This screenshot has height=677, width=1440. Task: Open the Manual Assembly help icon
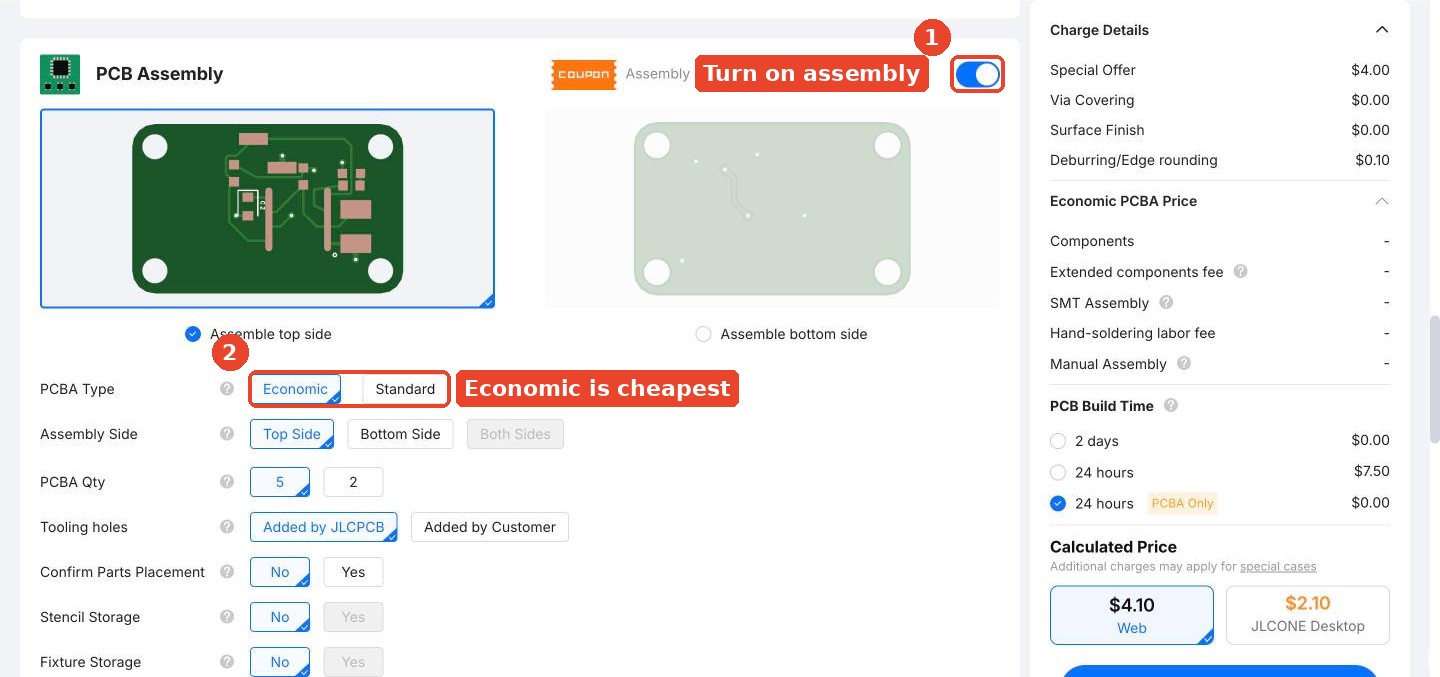click(1184, 364)
